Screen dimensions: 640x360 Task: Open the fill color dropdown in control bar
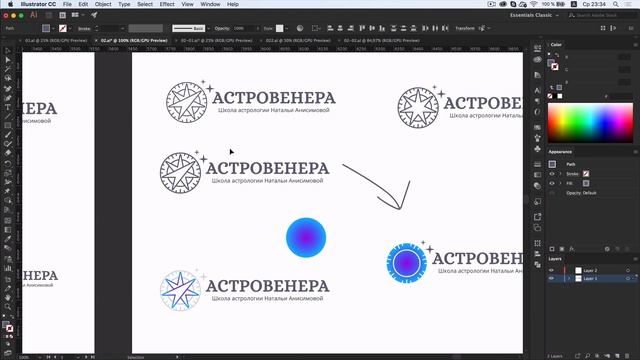pos(53,29)
